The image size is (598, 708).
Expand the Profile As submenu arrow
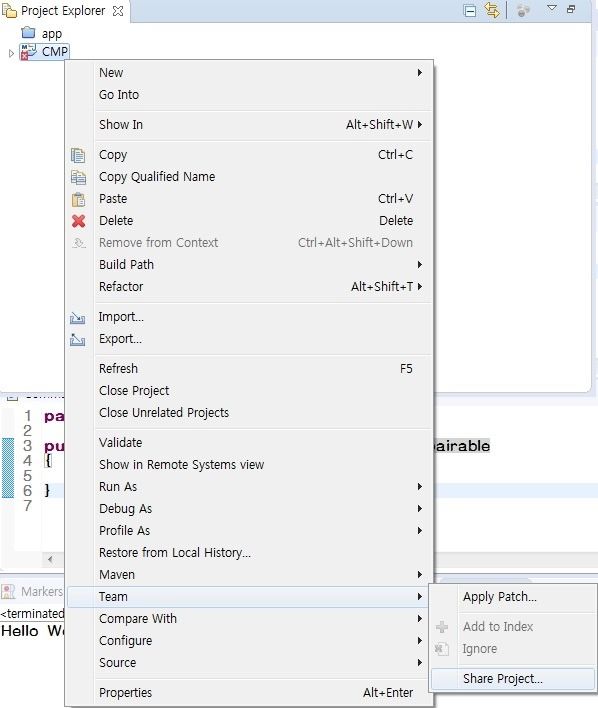coord(420,531)
